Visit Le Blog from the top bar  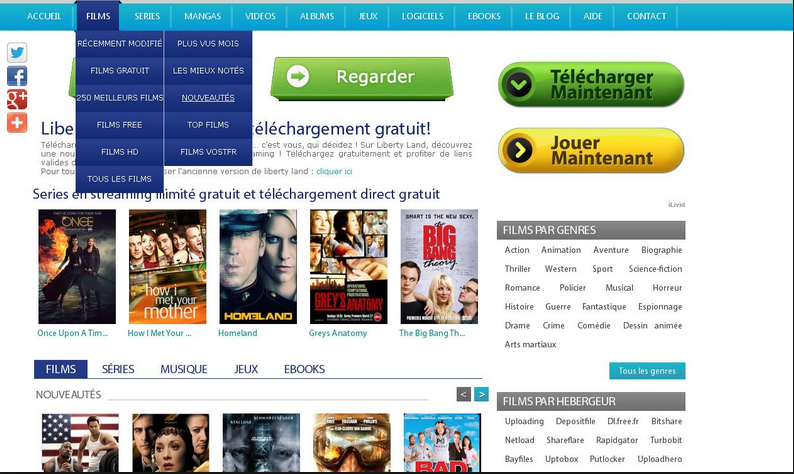click(542, 16)
